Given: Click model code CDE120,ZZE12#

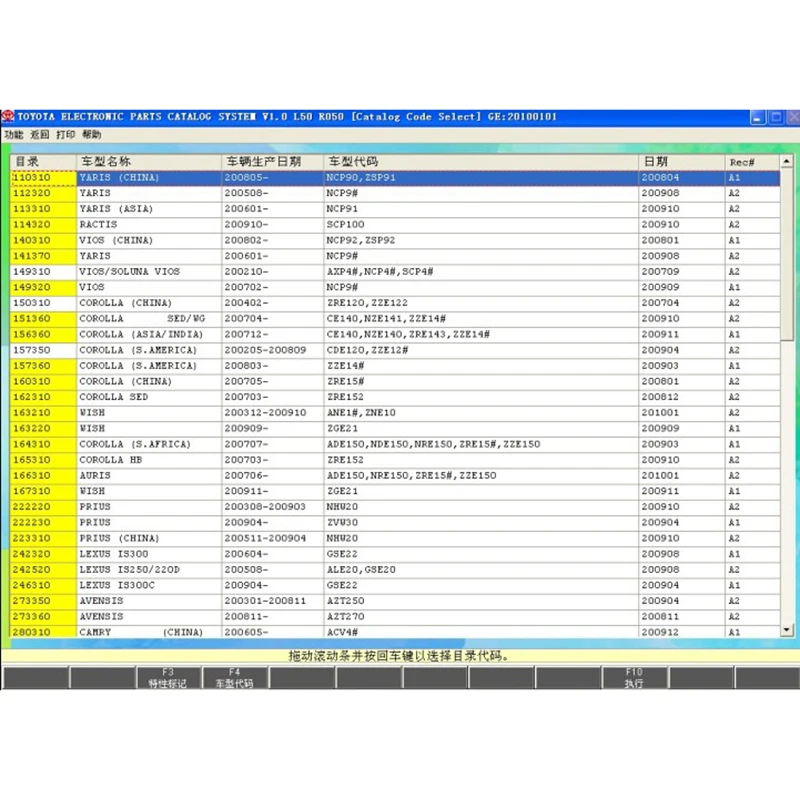Looking at the screenshot, I should click(x=367, y=351).
